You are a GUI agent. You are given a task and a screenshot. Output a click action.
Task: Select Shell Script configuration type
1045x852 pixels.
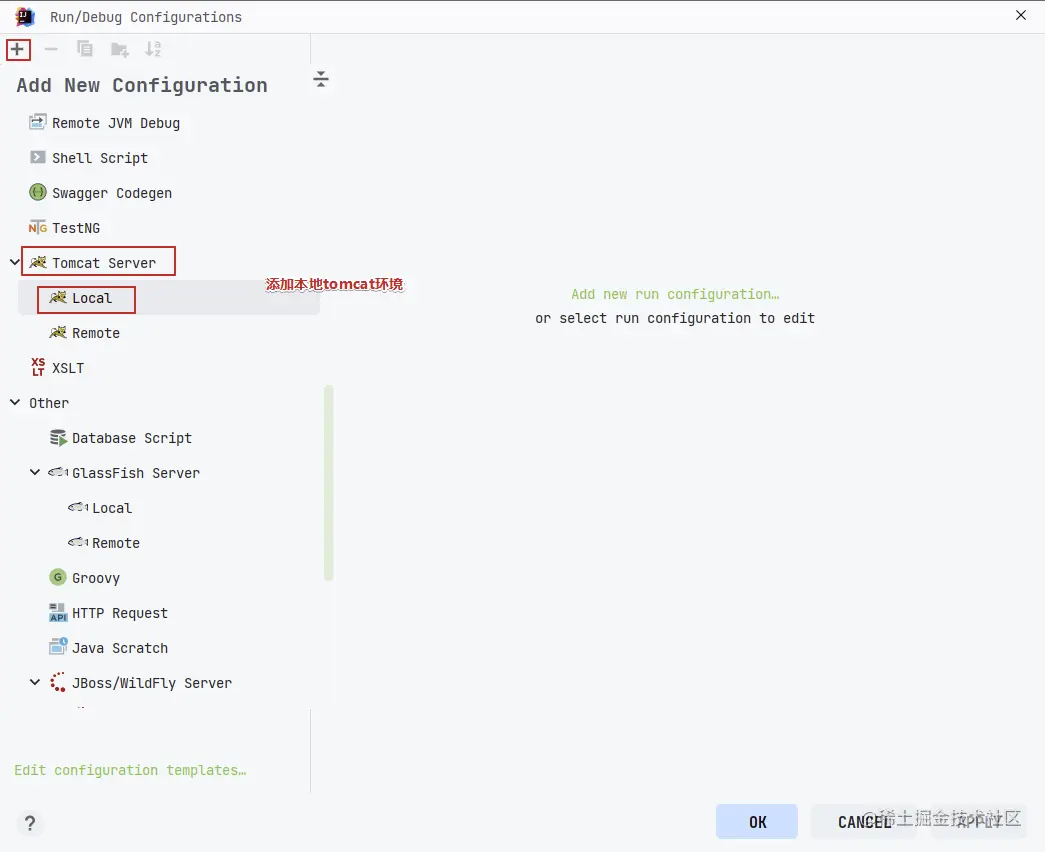pos(100,158)
